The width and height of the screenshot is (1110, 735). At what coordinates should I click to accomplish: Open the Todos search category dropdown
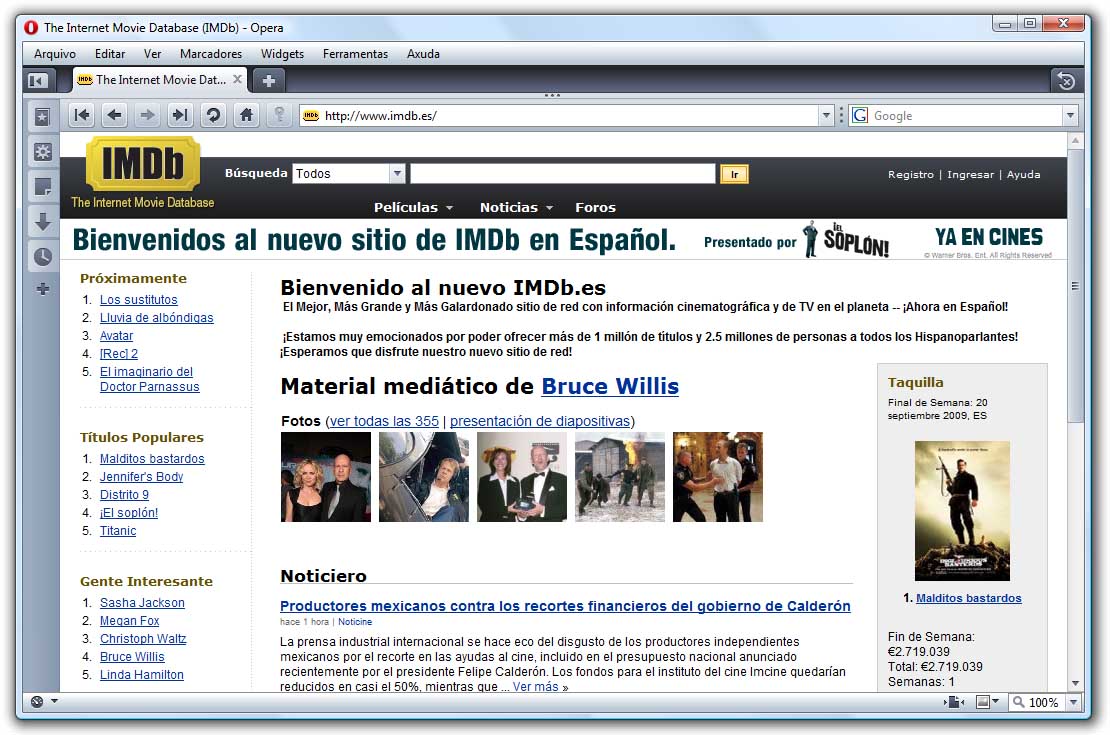(397, 173)
